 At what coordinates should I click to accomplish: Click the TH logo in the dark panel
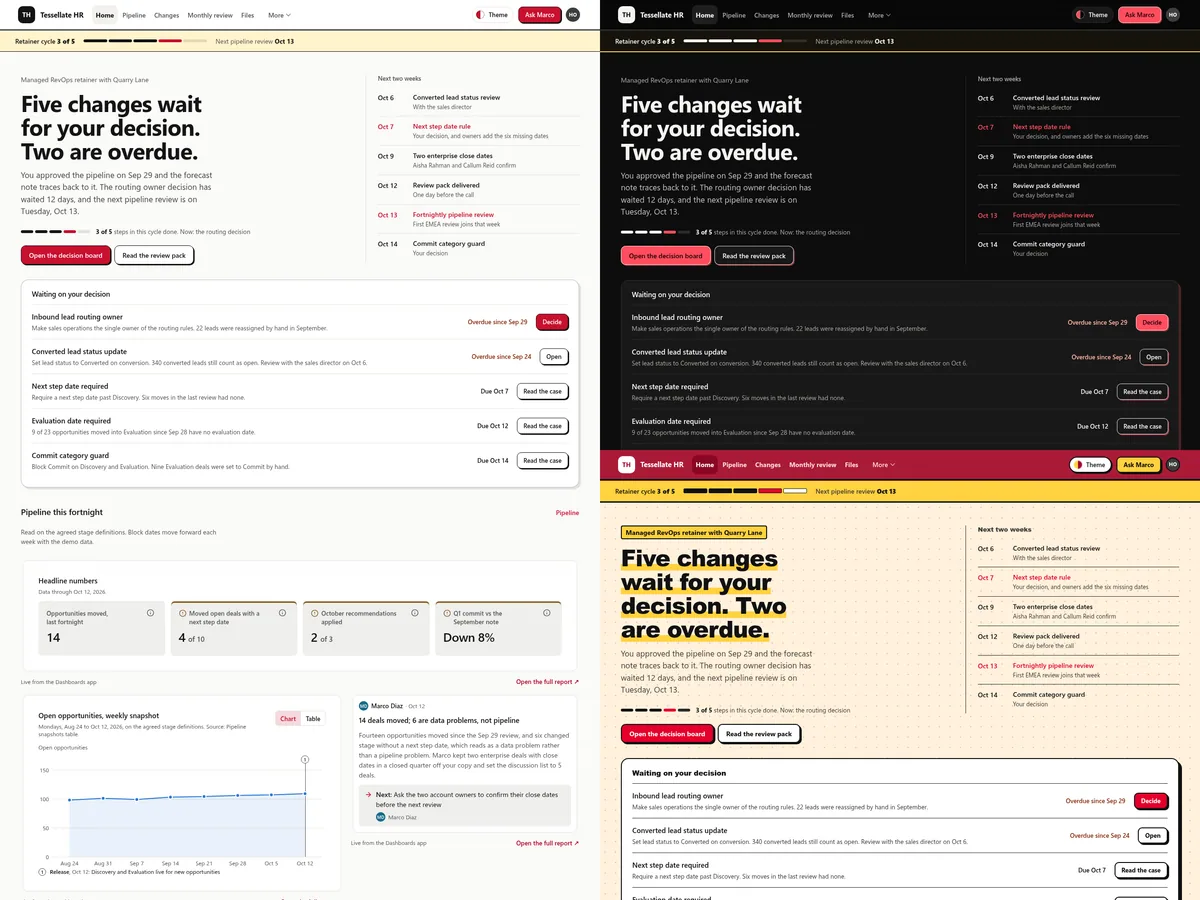tap(626, 15)
